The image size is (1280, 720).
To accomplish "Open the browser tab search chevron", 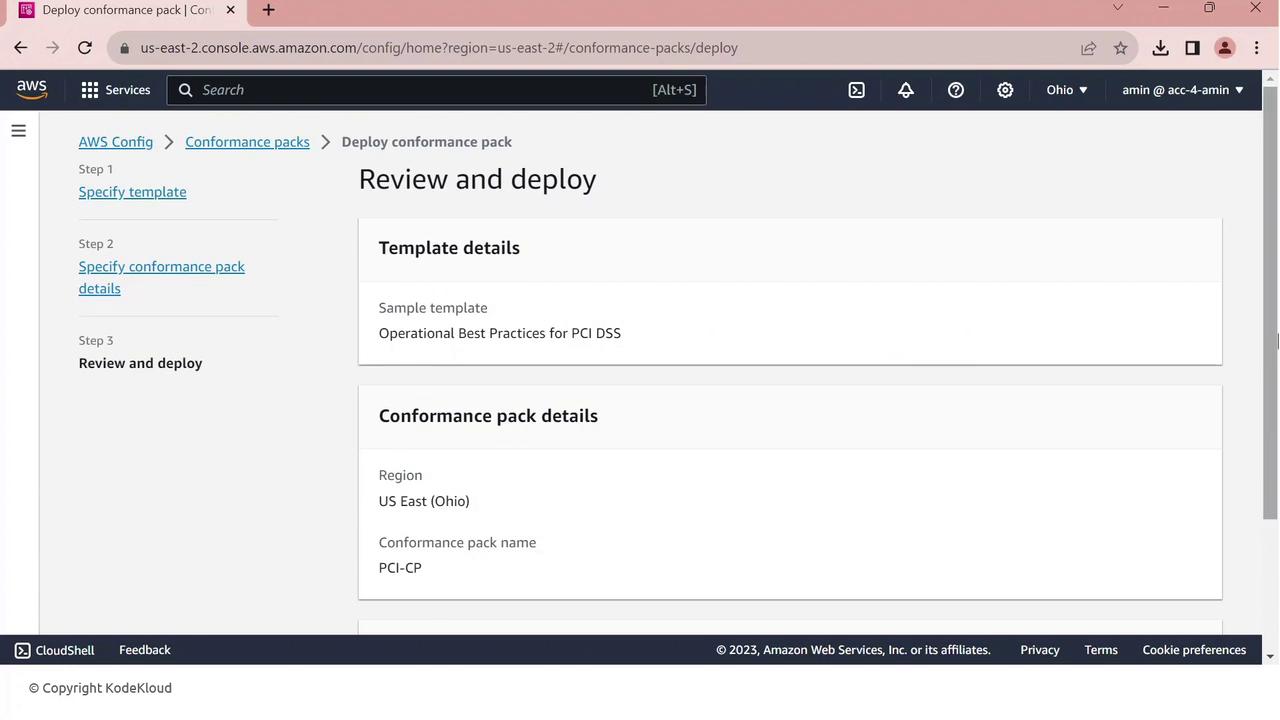I will 1118,8.
